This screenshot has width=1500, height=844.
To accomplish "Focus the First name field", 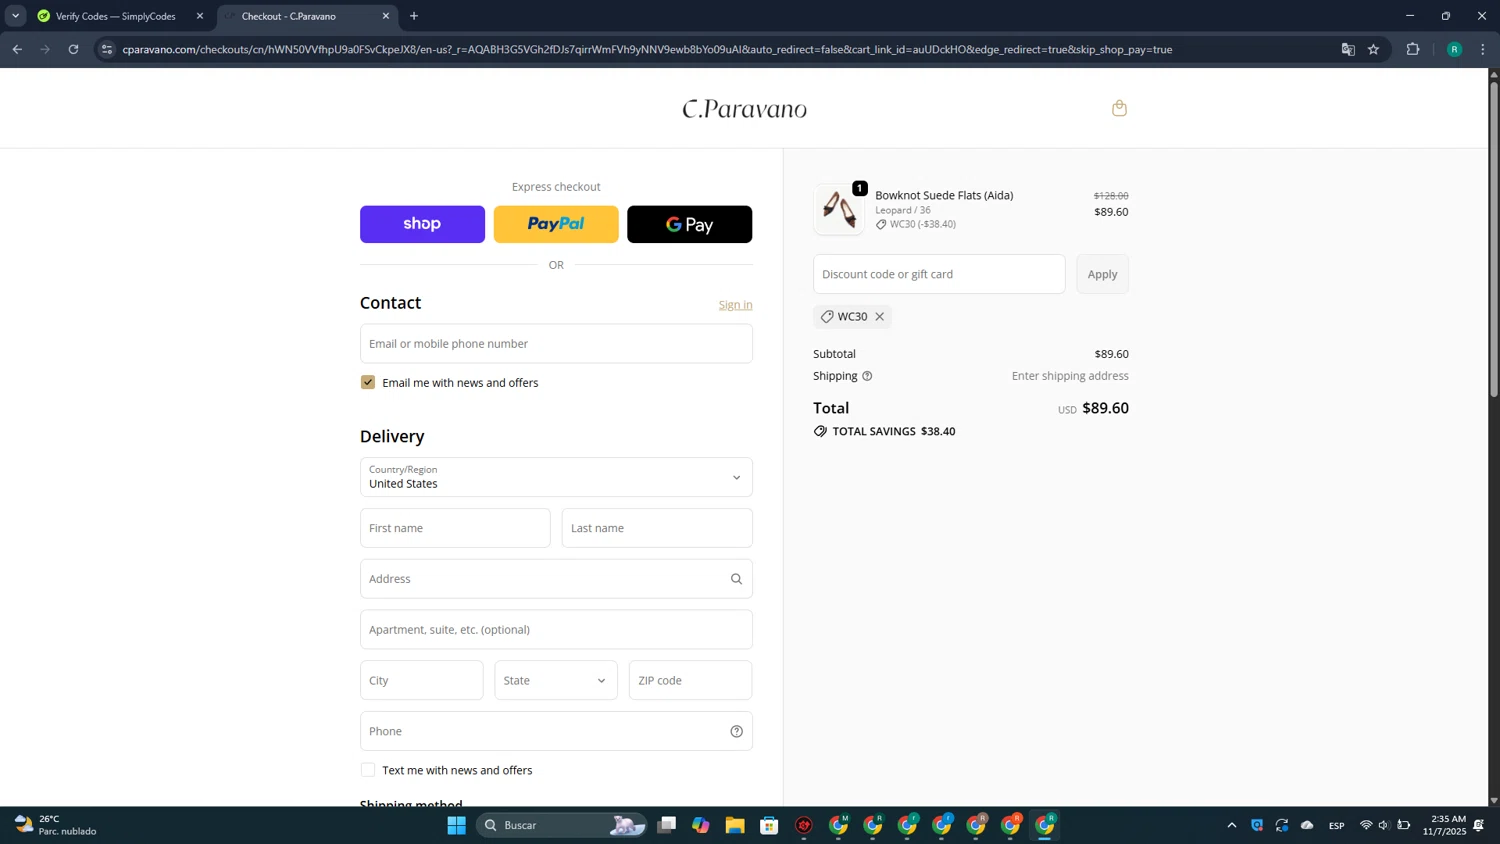I will pos(455,528).
